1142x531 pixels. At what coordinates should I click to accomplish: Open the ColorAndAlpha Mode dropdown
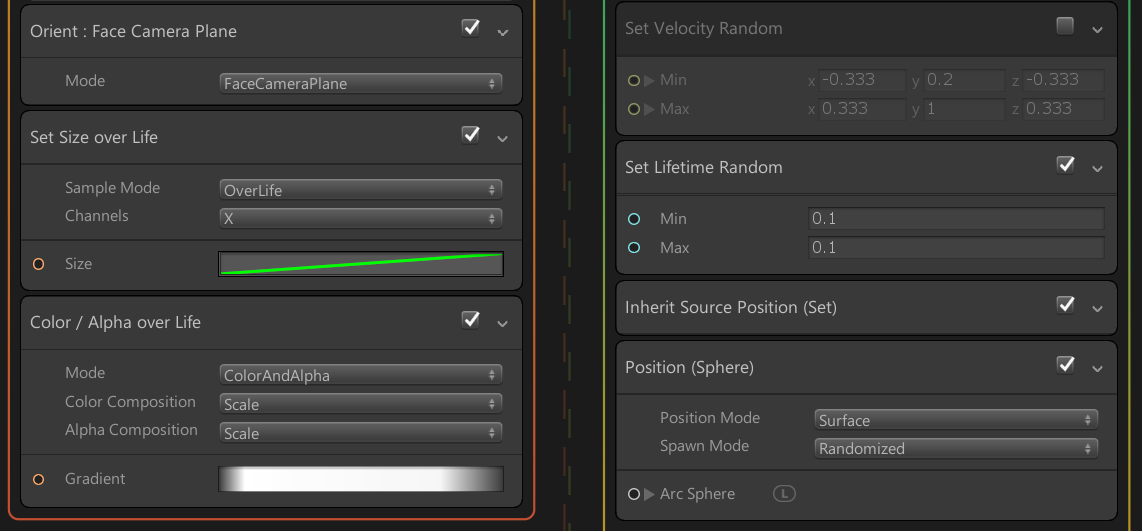361,375
